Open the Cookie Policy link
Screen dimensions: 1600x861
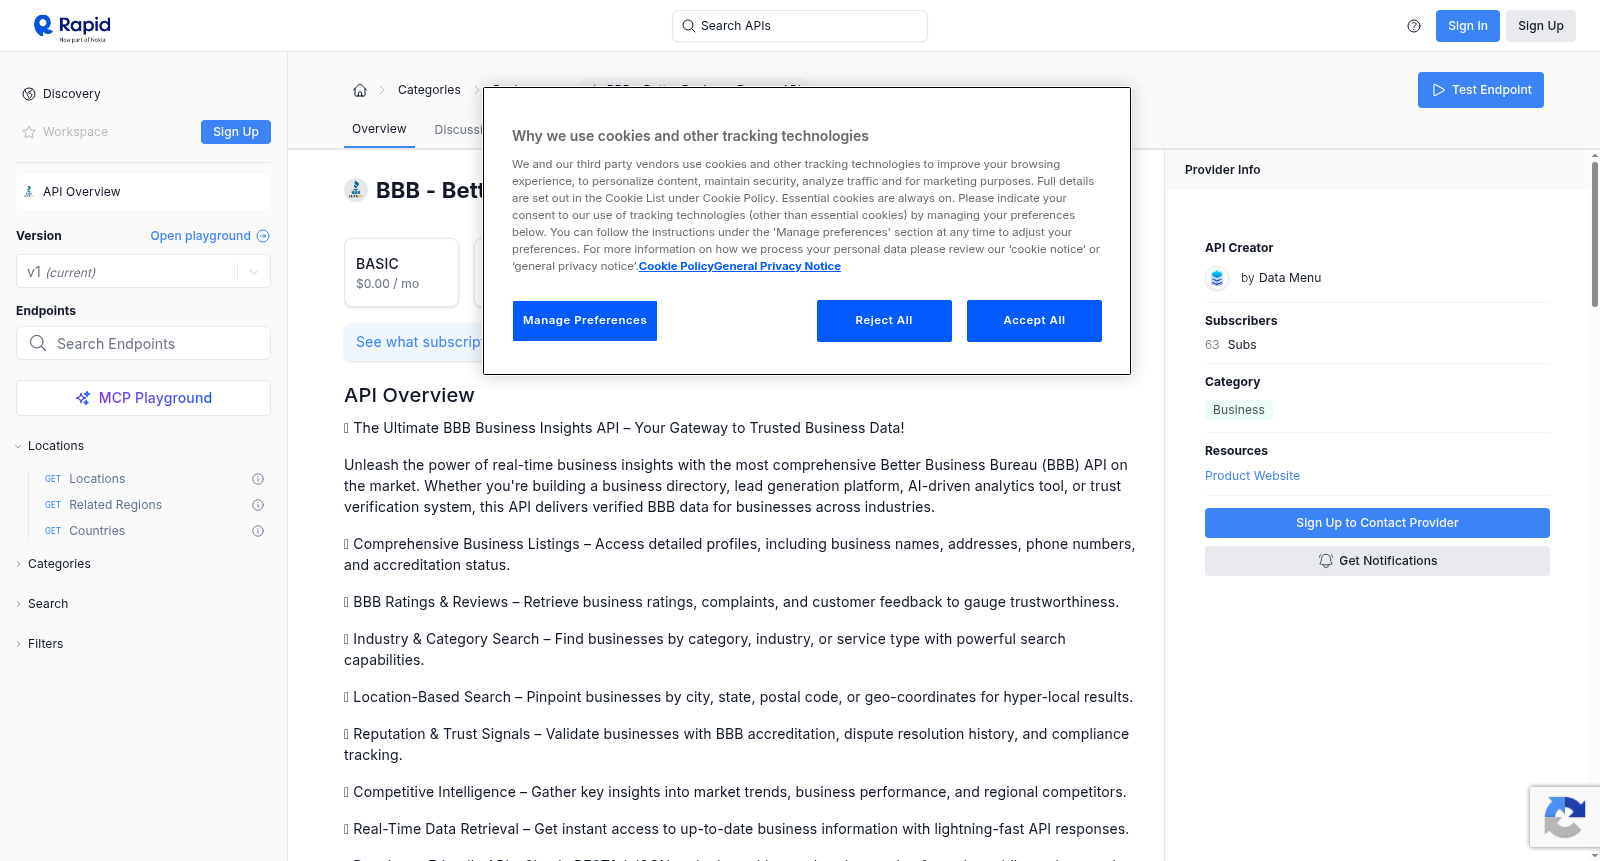pyautogui.click(x=676, y=266)
